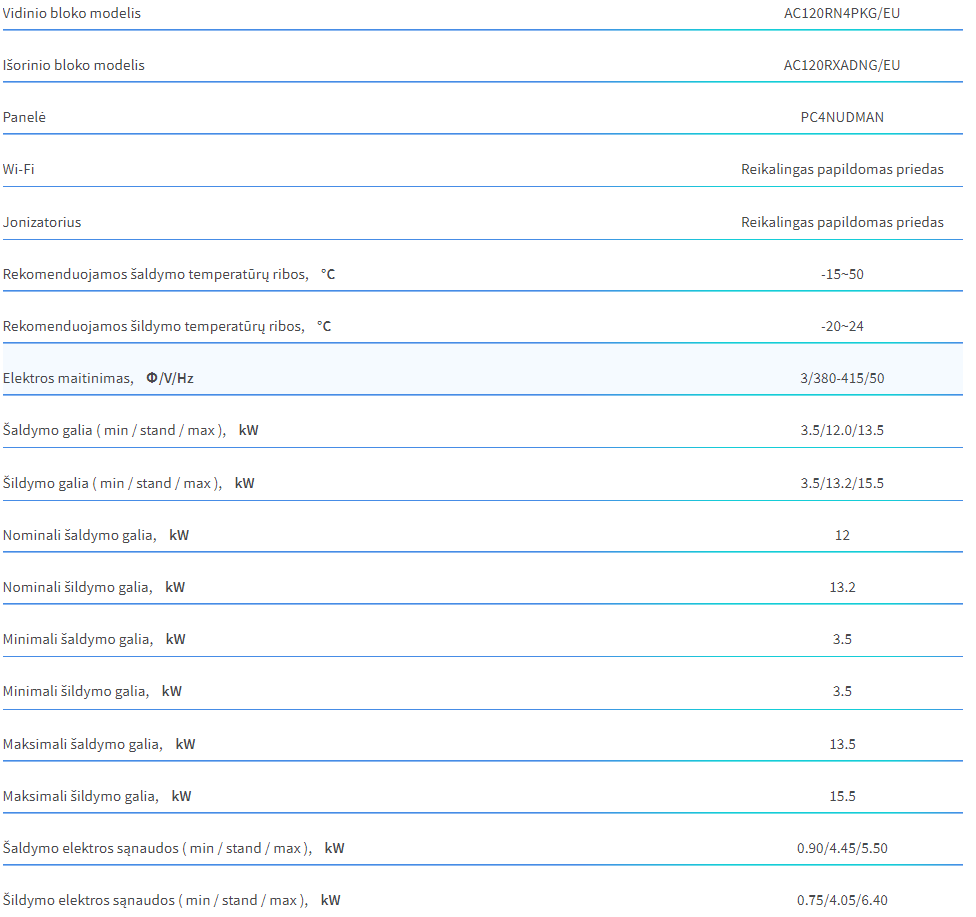Click the value 3.5/12.0/13.5
The width and height of the screenshot is (976, 917).
click(842, 430)
